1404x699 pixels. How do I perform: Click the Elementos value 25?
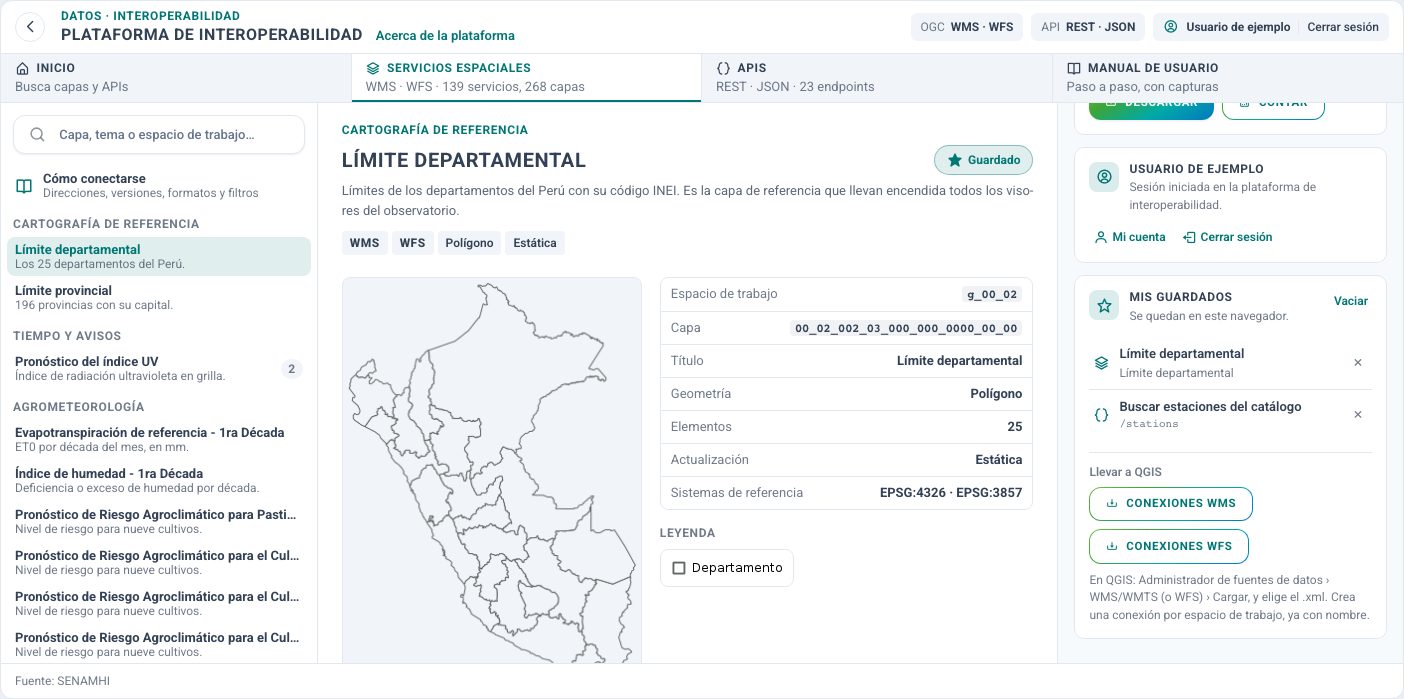pyautogui.click(x=1015, y=427)
